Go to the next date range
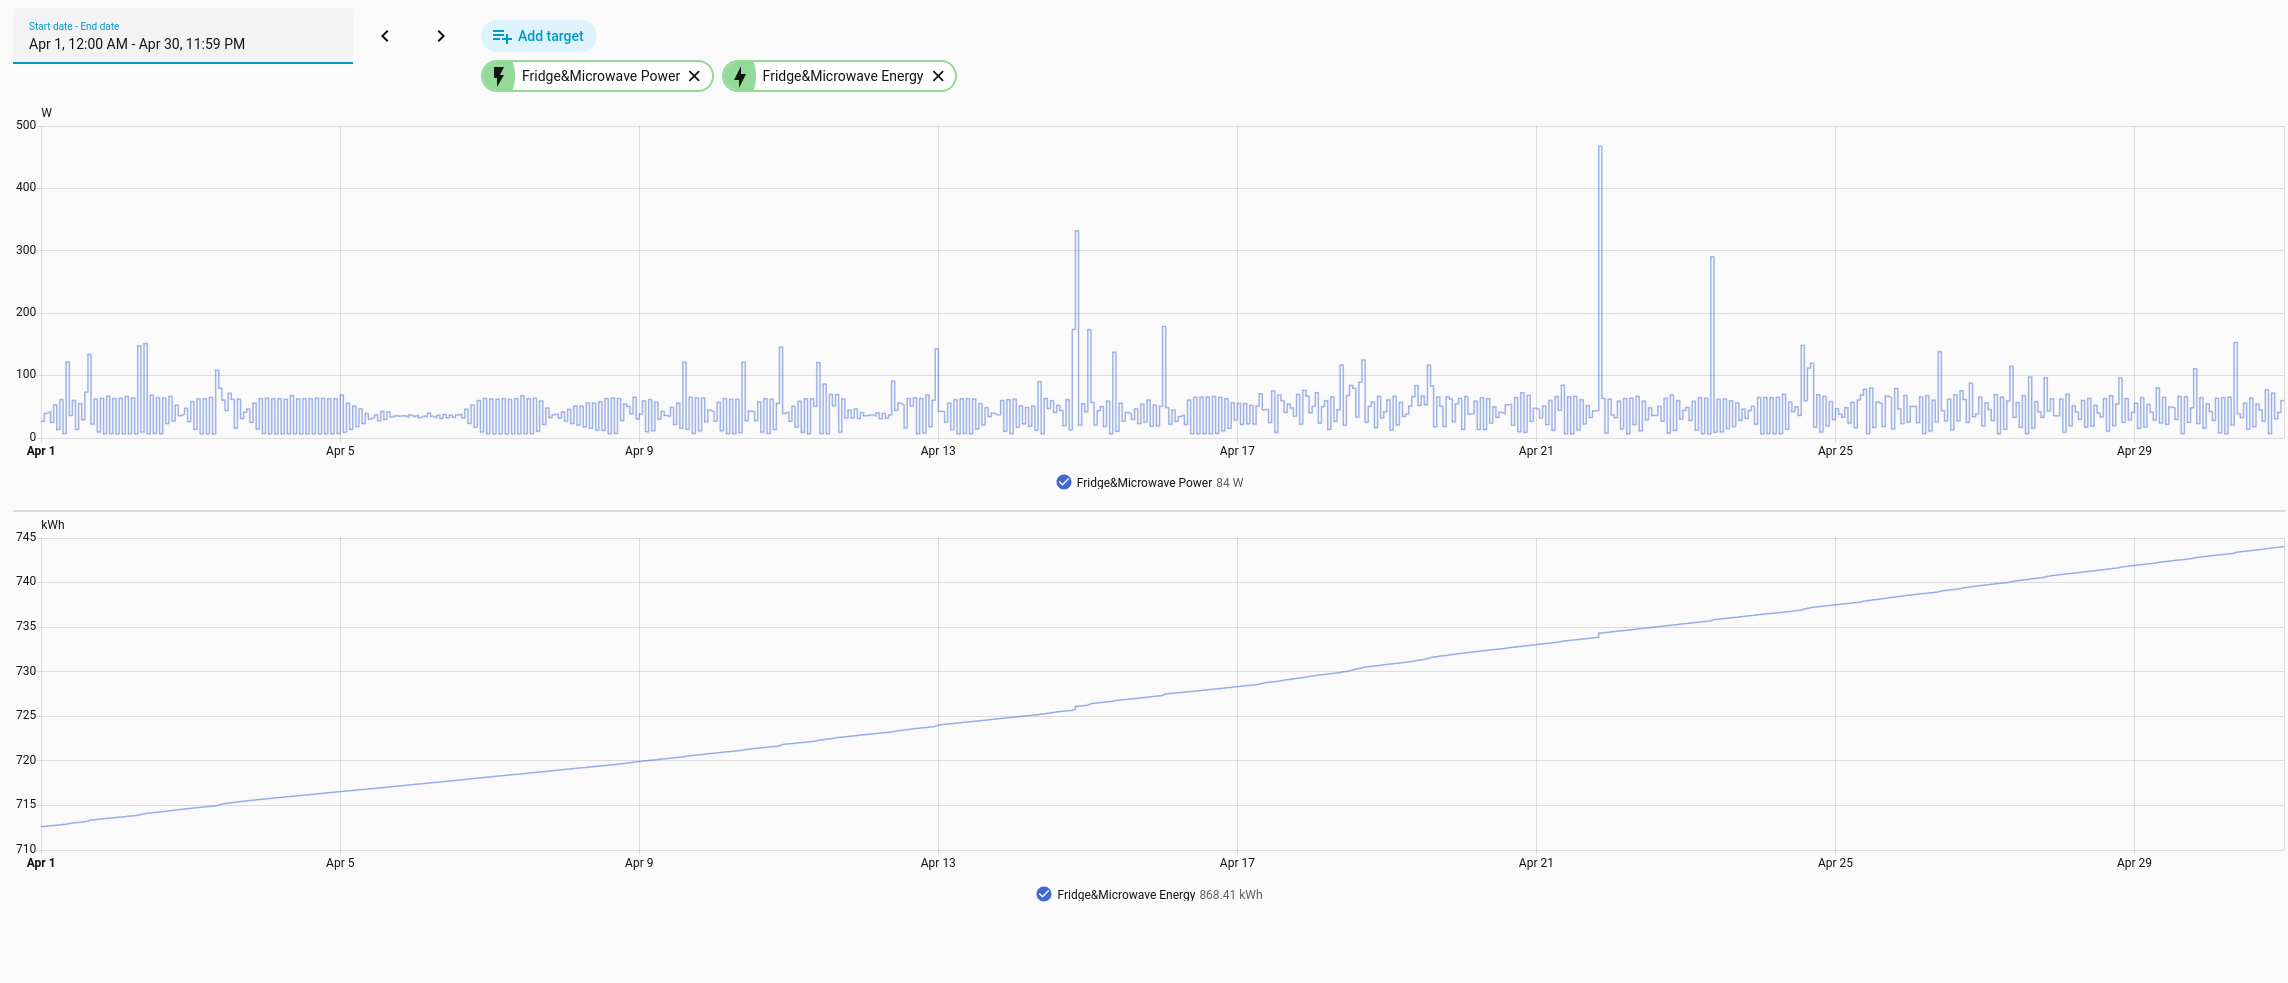2288x983 pixels. 441,36
